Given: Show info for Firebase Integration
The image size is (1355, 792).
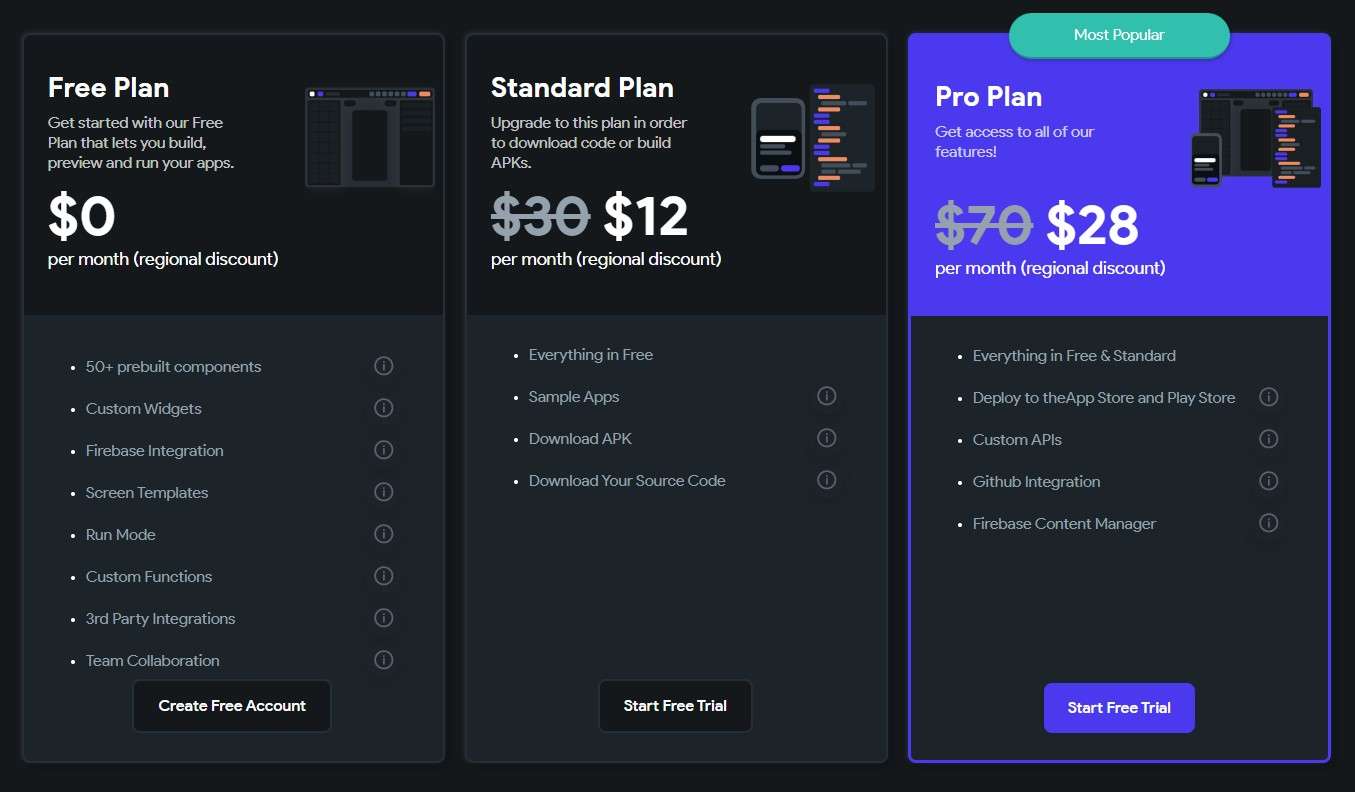Looking at the screenshot, I should click(383, 450).
